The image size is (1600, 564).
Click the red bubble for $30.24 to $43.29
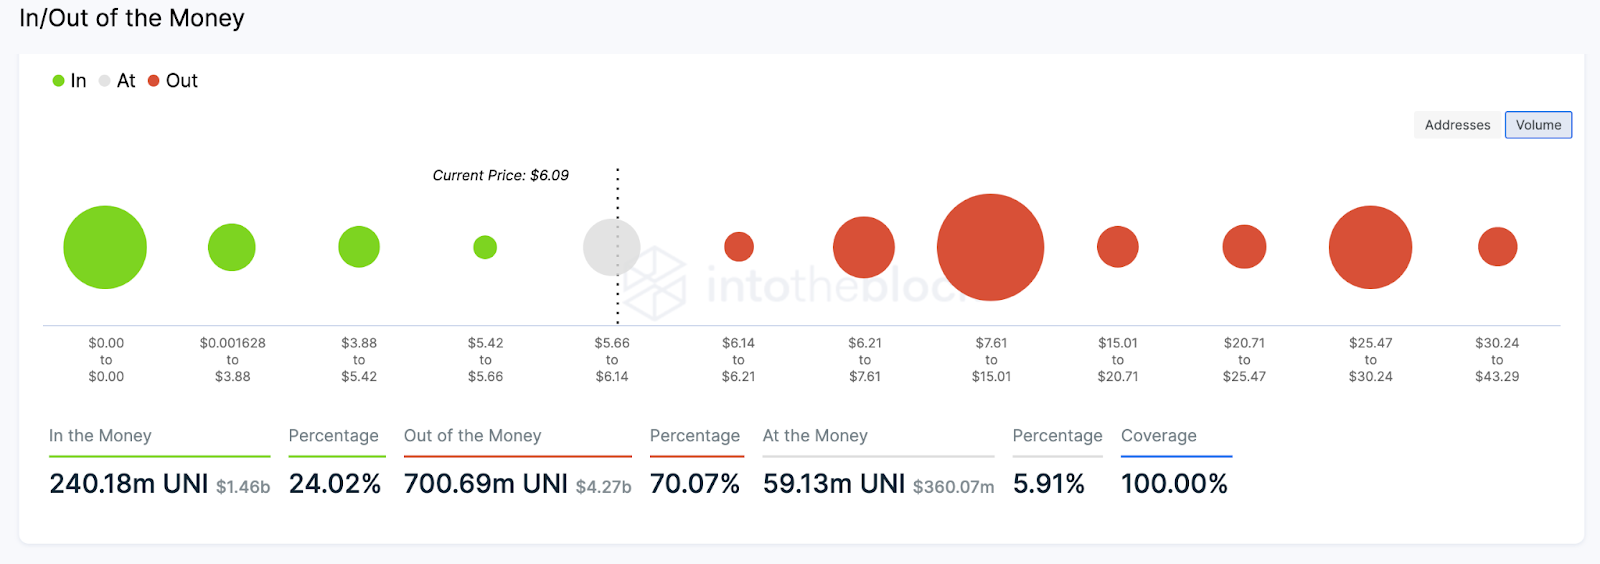pyautogui.click(x=1497, y=247)
